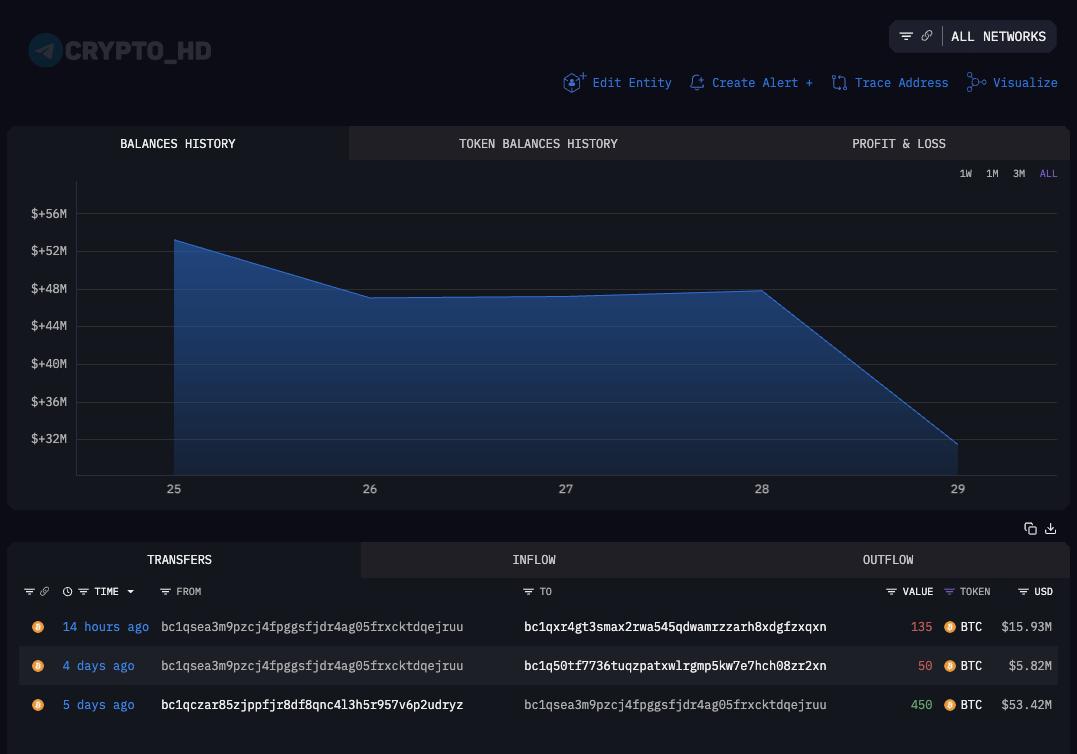Click the $15.93M USD amount

[1026, 626]
